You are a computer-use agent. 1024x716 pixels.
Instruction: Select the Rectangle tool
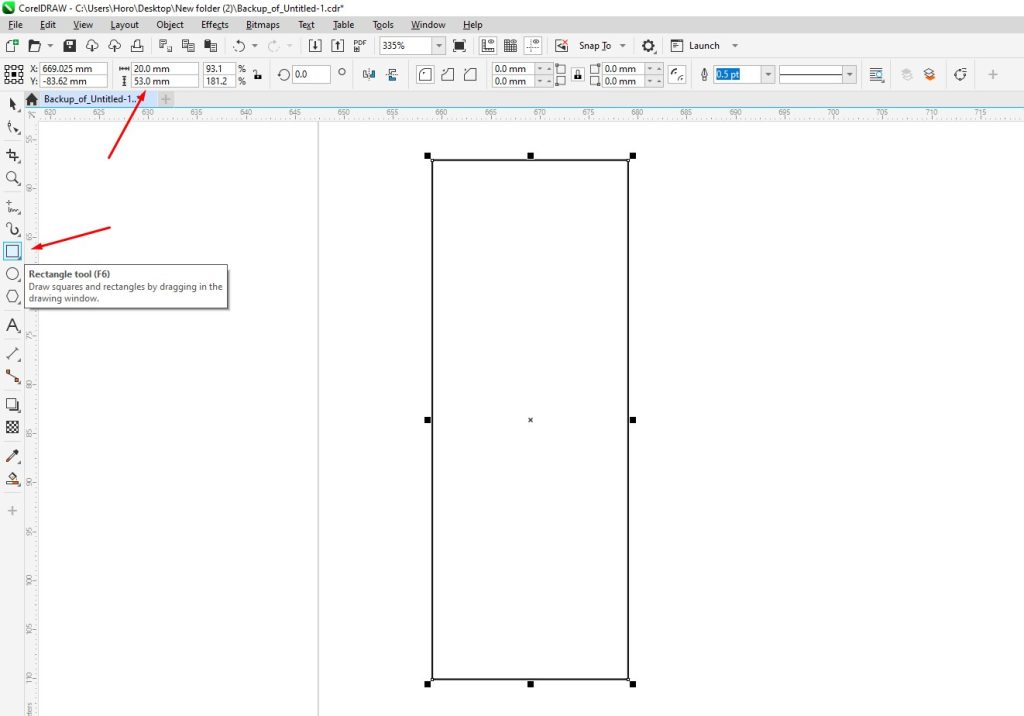click(x=13, y=250)
